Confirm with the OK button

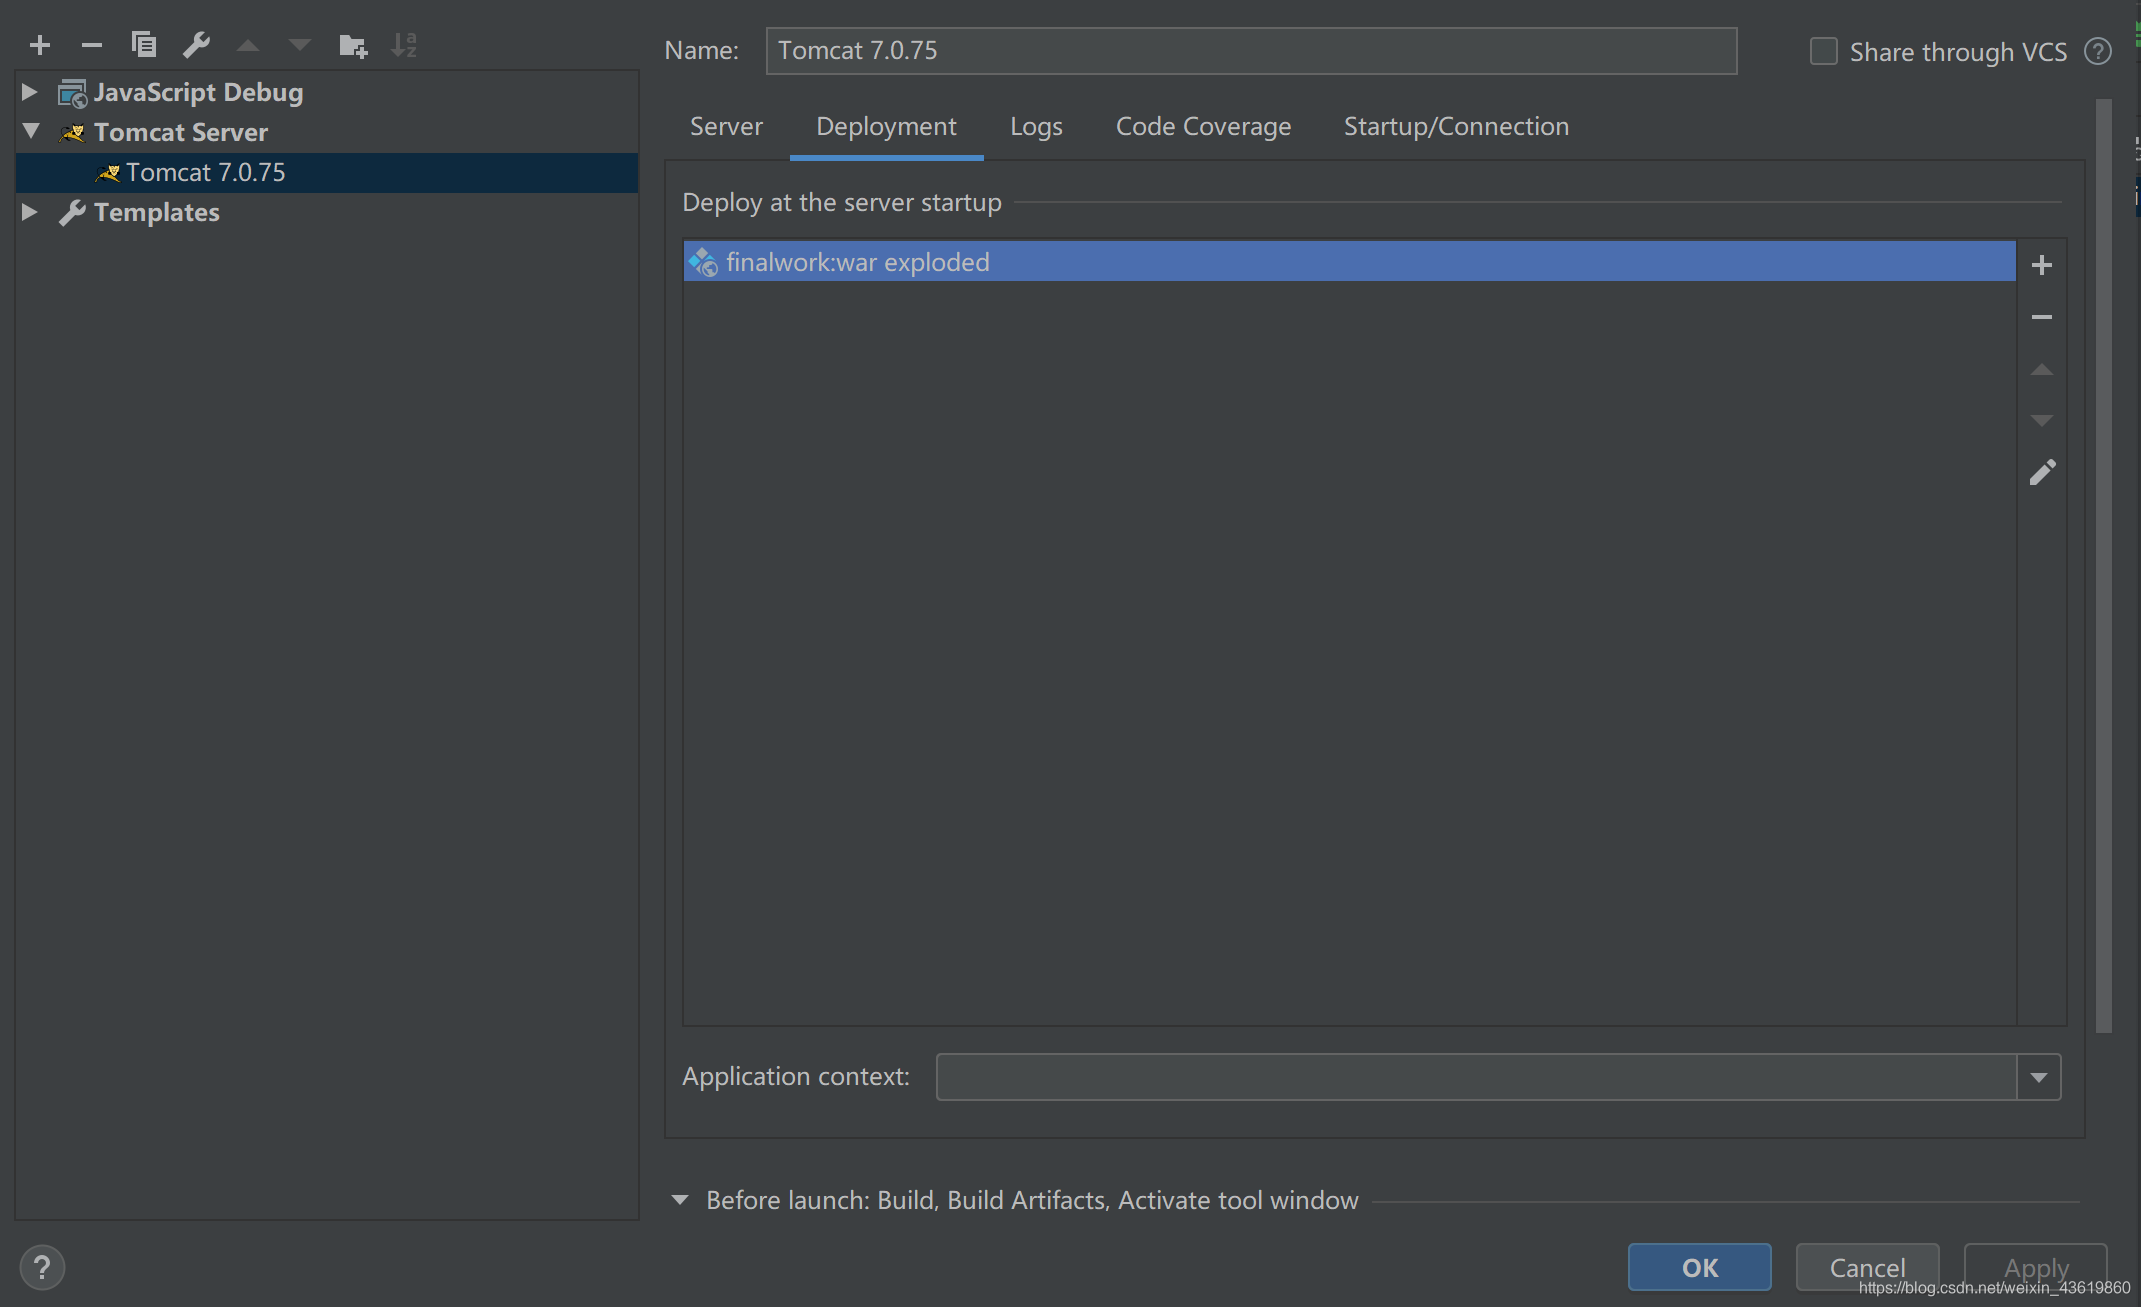1699,1268
